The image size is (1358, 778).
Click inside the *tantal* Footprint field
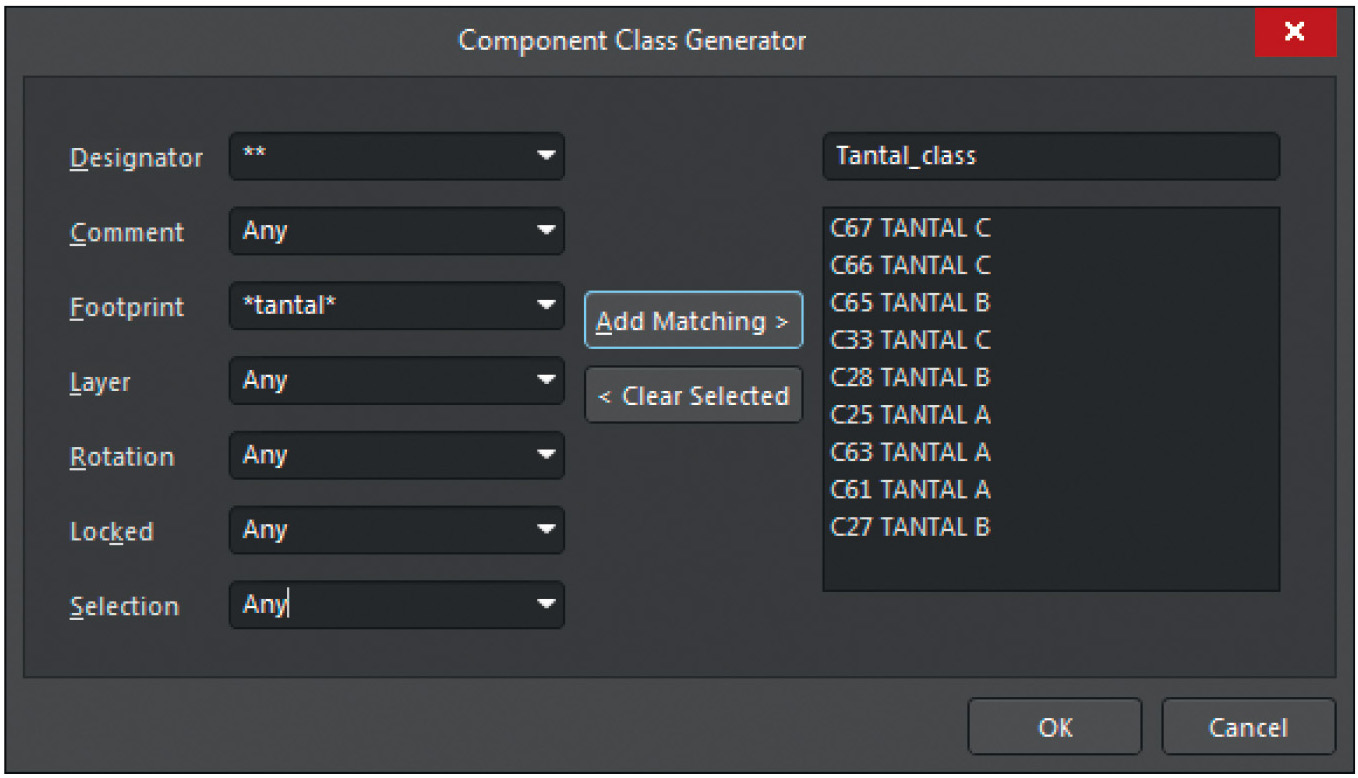(380, 305)
